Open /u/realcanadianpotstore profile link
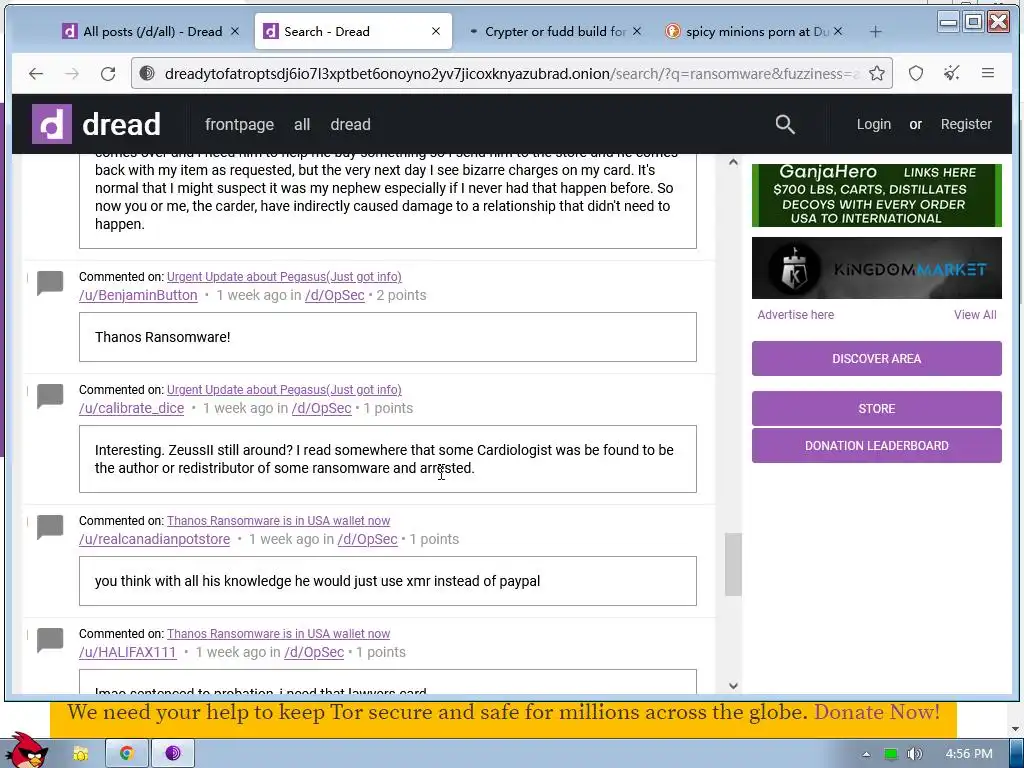Viewport: 1024px width, 768px height. pyautogui.click(x=154, y=539)
